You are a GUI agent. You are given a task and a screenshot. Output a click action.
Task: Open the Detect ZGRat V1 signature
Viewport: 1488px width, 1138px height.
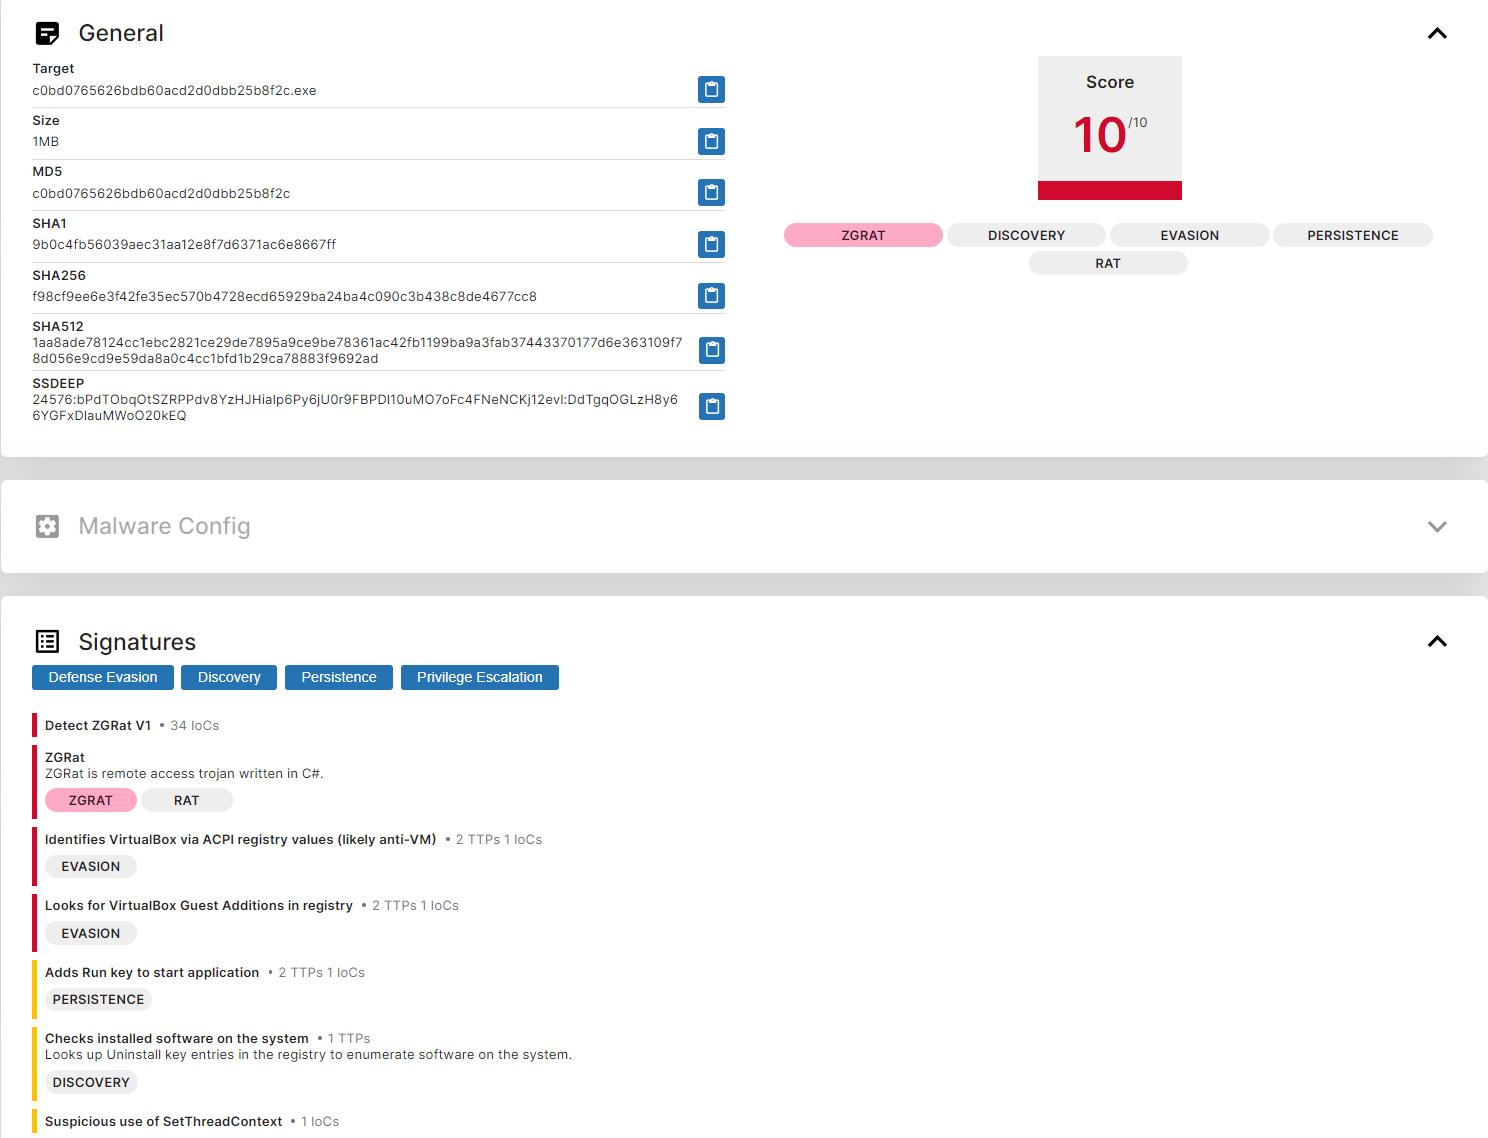98,726
